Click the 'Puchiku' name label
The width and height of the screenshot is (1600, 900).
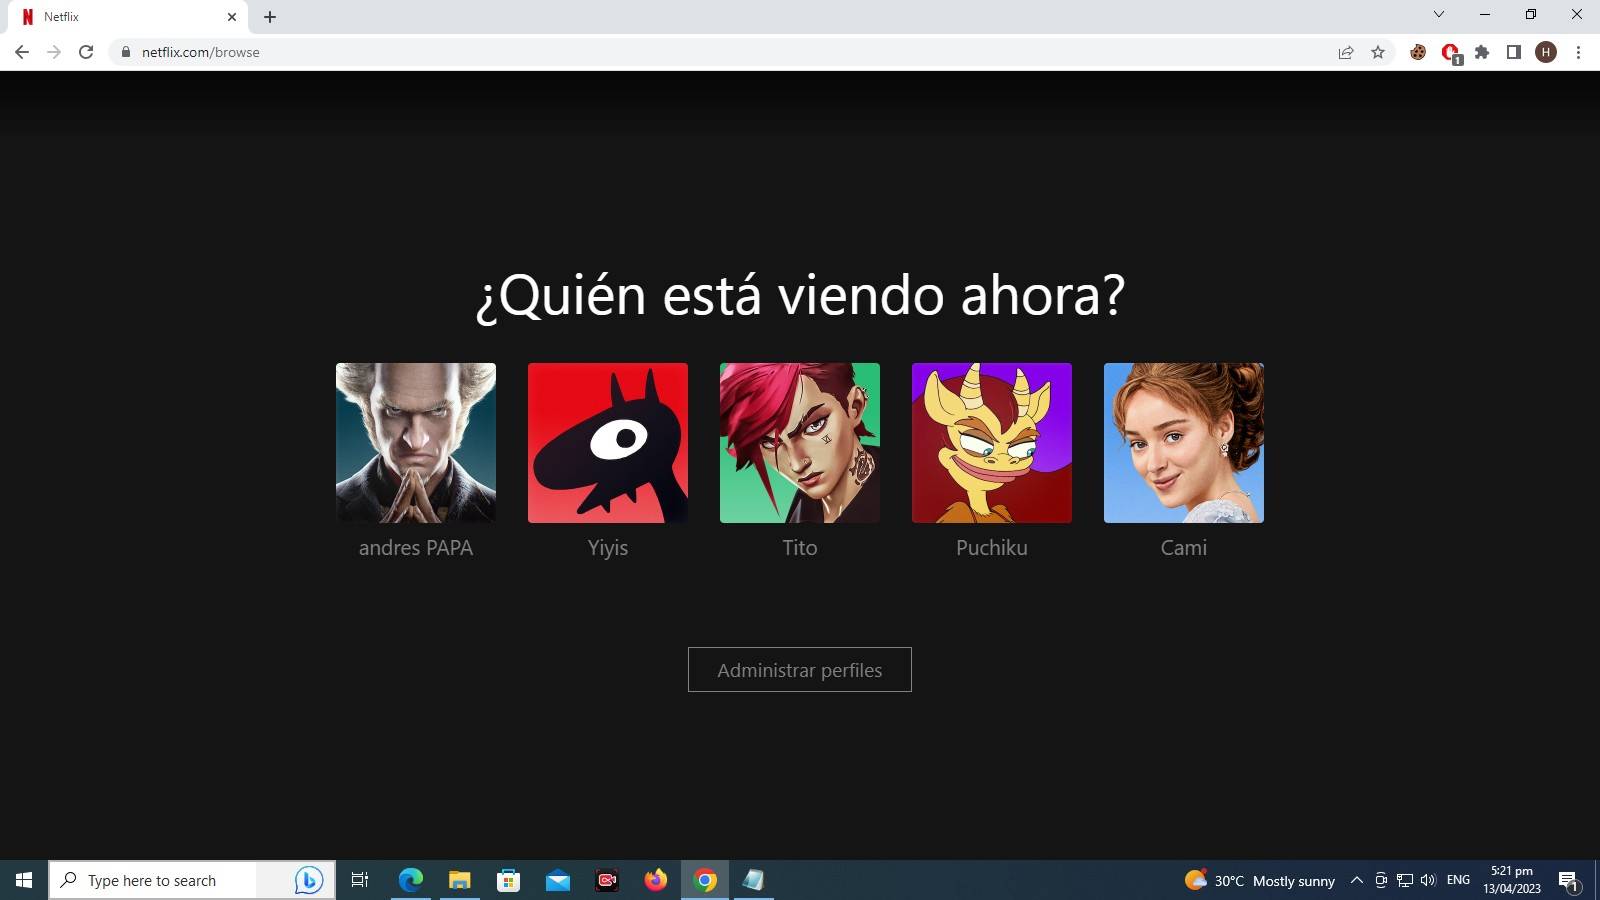tap(992, 548)
